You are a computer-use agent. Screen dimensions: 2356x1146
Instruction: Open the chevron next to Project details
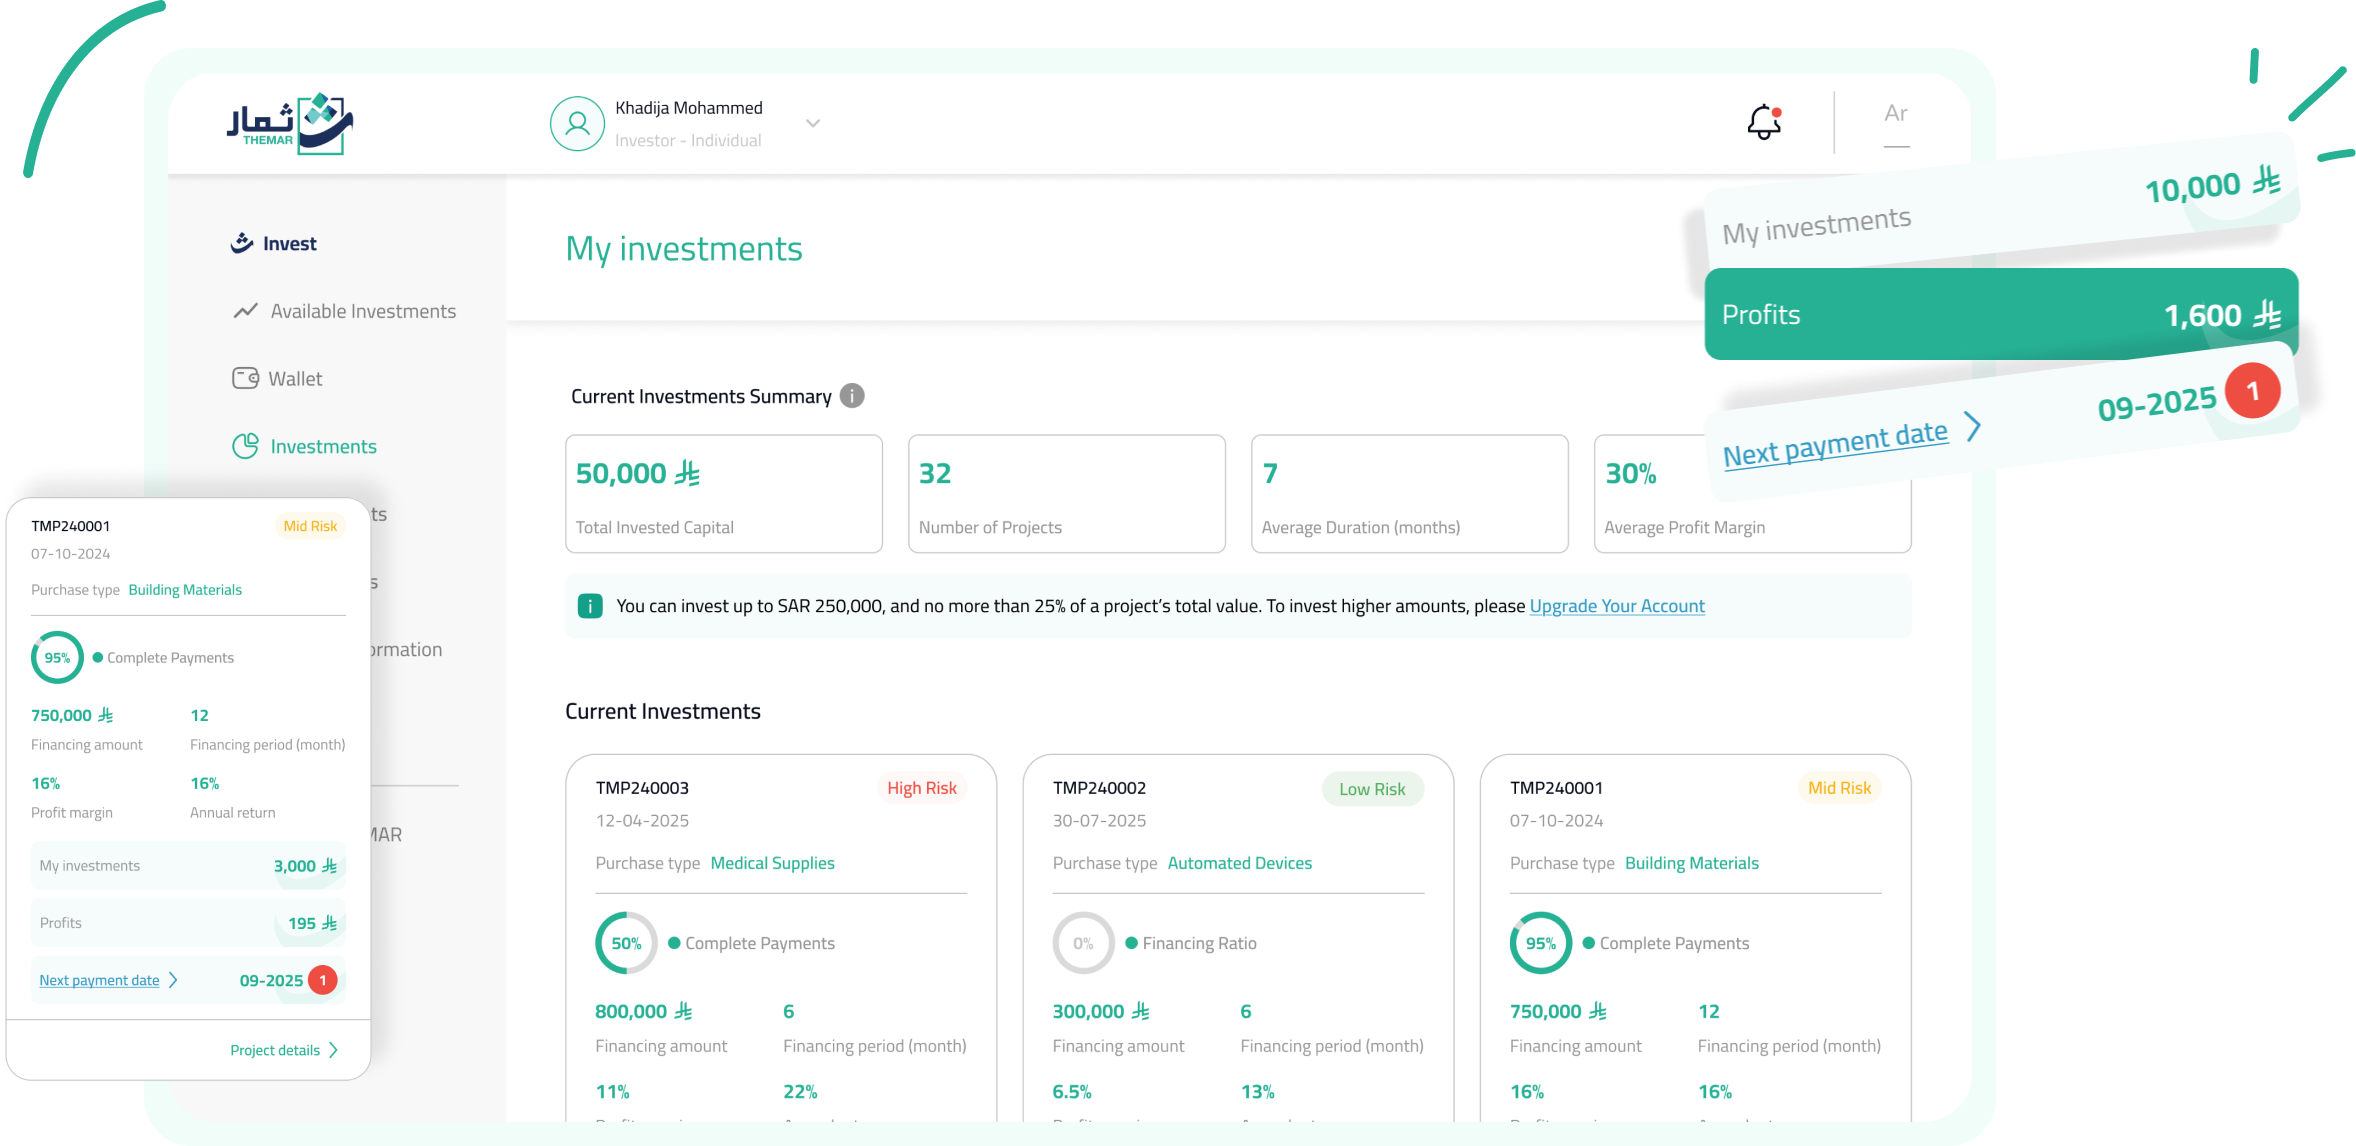point(334,1050)
